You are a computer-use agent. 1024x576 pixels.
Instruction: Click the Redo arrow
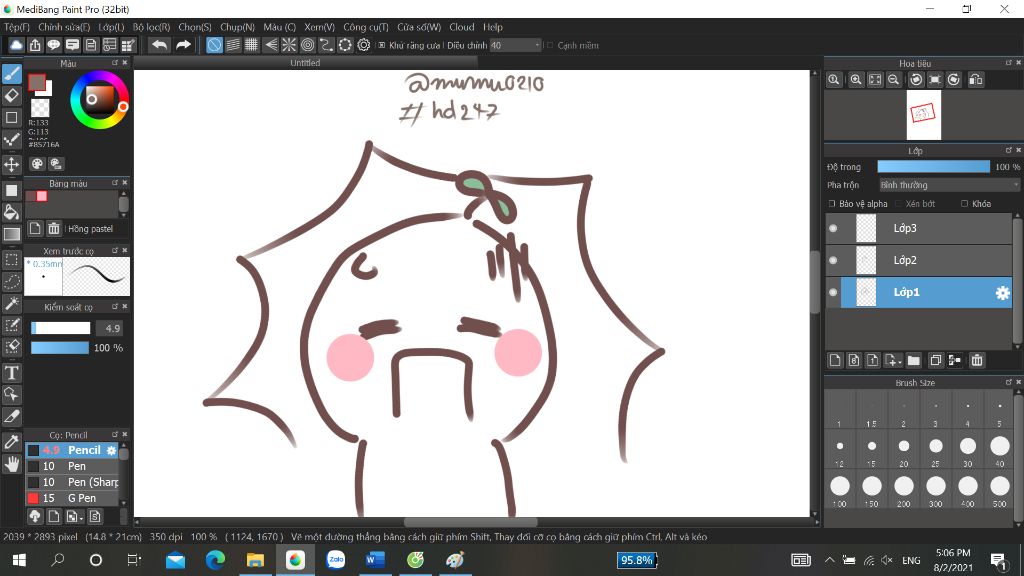coord(184,45)
